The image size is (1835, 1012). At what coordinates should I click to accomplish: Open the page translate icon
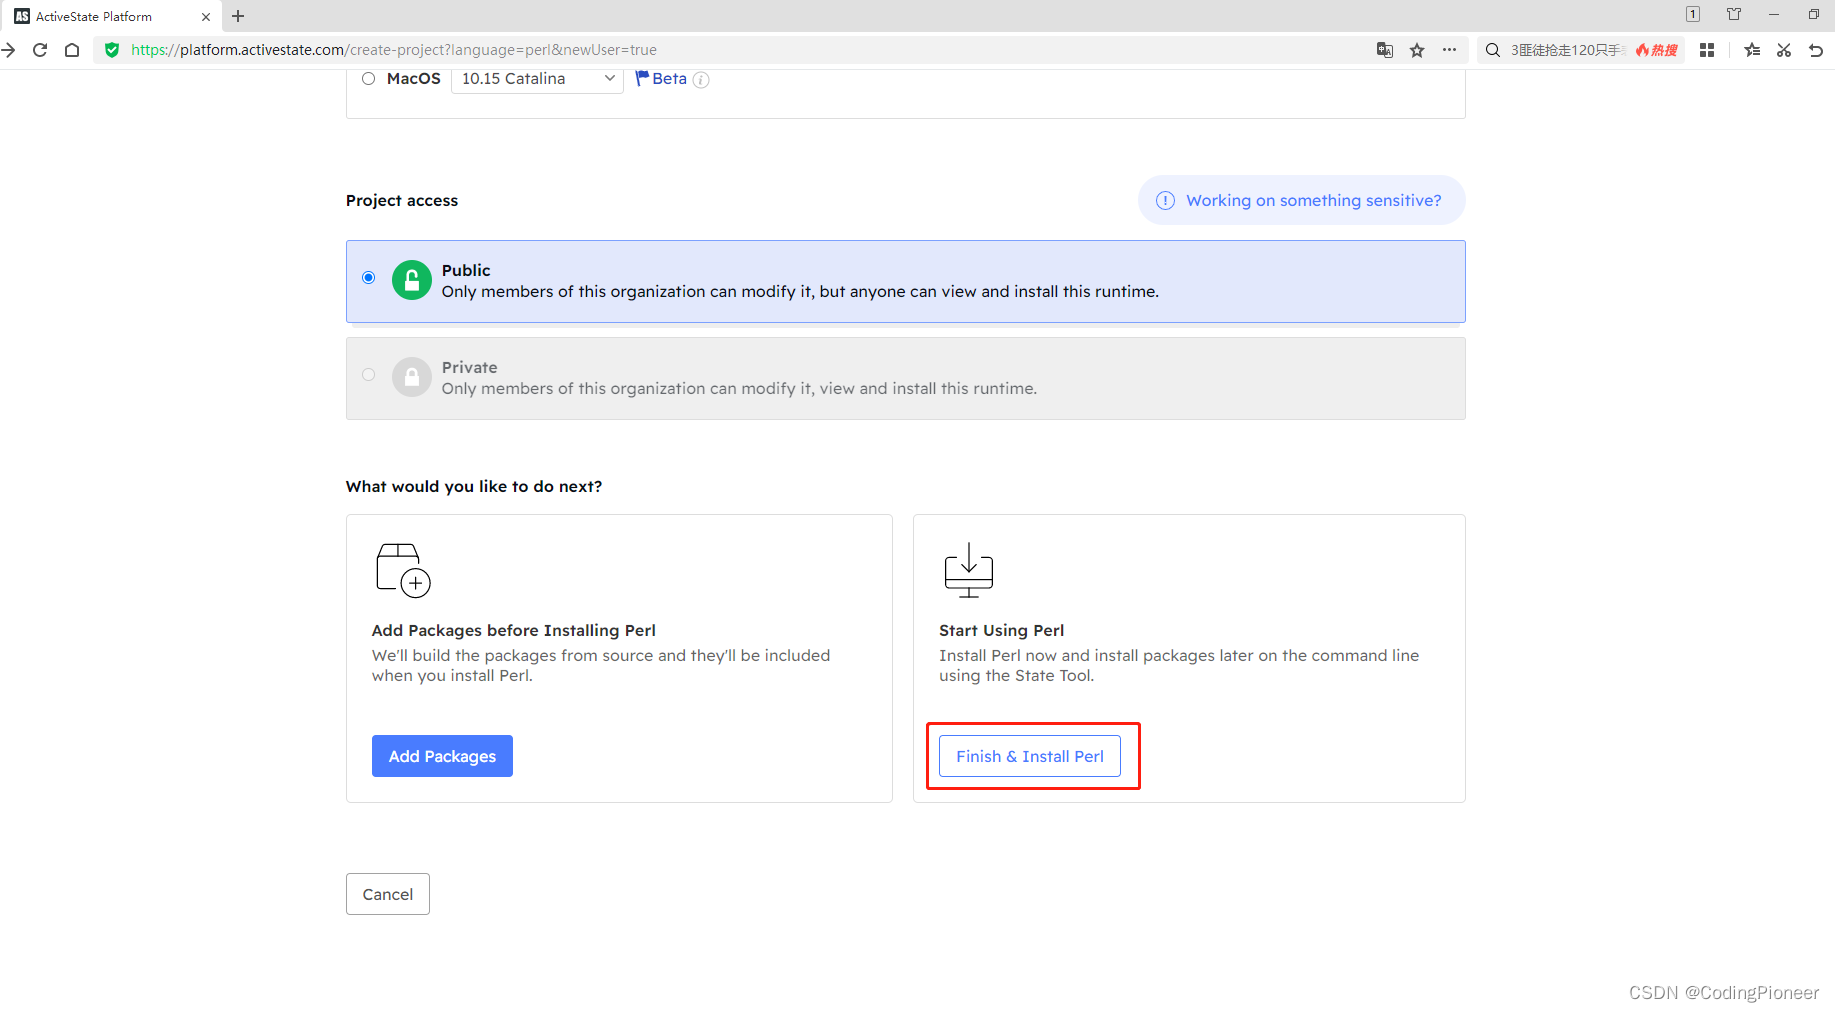pyautogui.click(x=1385, y=50)
